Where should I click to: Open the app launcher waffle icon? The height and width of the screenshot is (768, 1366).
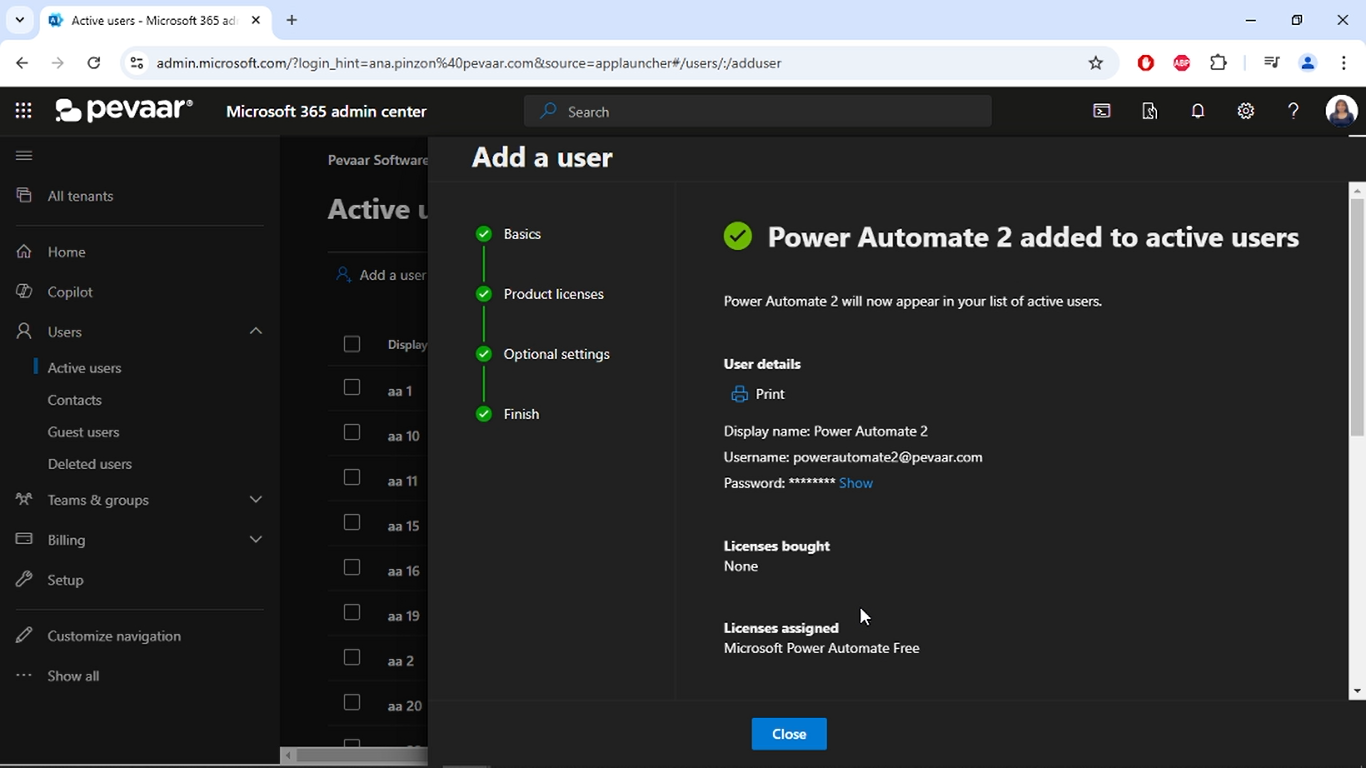click(24, 111)
